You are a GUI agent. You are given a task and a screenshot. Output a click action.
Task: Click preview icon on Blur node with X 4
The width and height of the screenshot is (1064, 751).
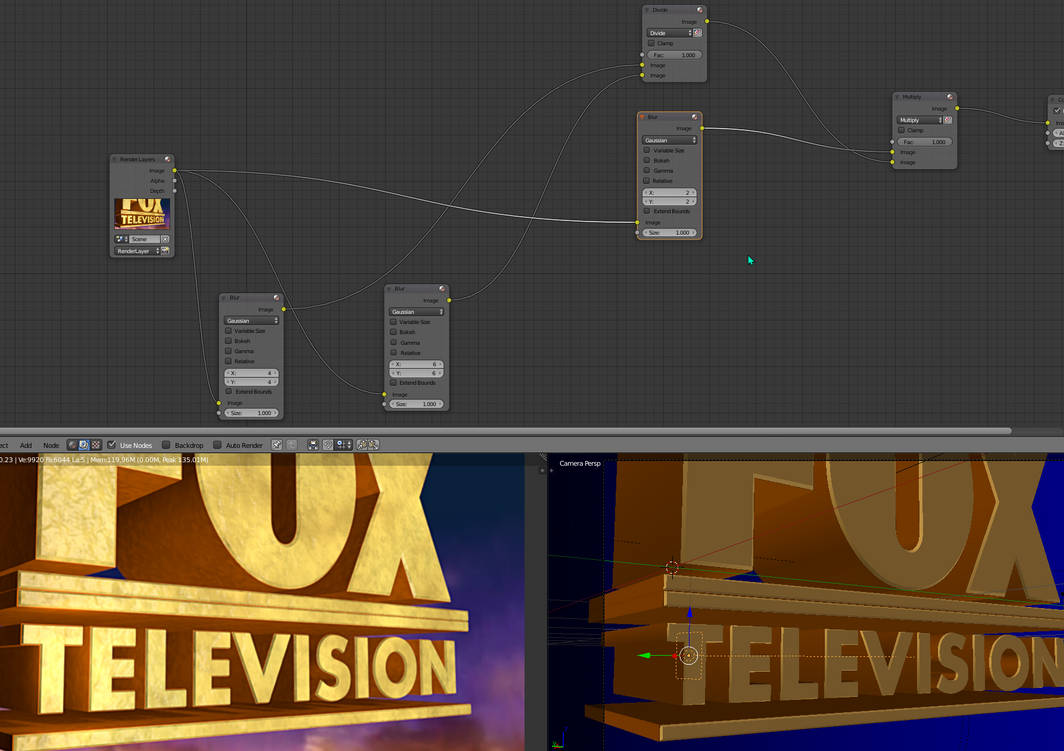click(x=276, y=298)
